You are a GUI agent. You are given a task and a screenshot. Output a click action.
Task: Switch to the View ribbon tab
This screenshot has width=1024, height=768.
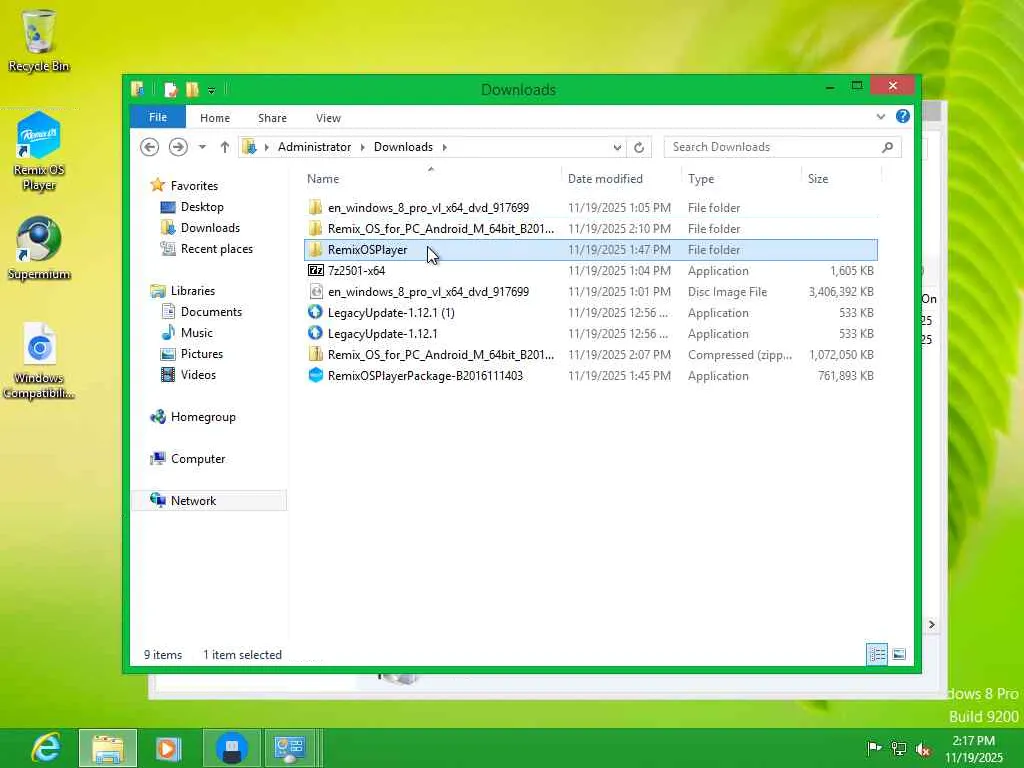[x=328, y=118]
